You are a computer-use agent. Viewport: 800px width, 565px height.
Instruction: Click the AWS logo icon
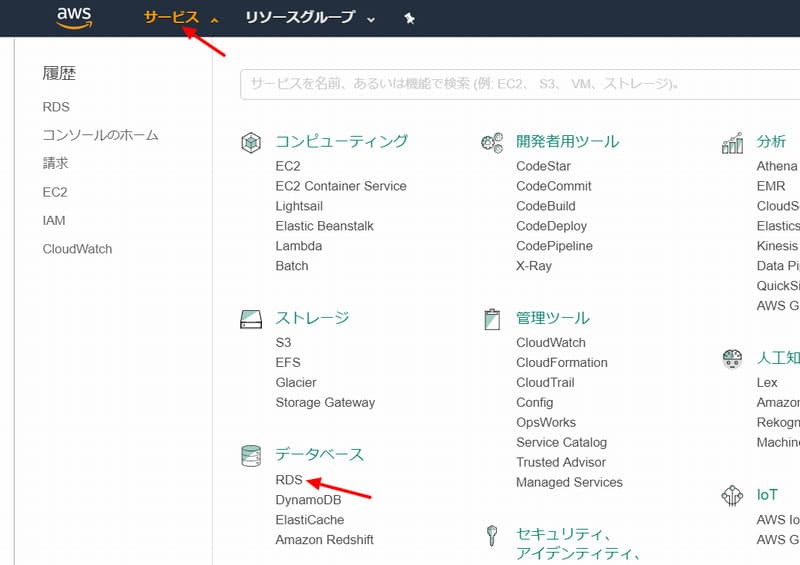(75, 18)
